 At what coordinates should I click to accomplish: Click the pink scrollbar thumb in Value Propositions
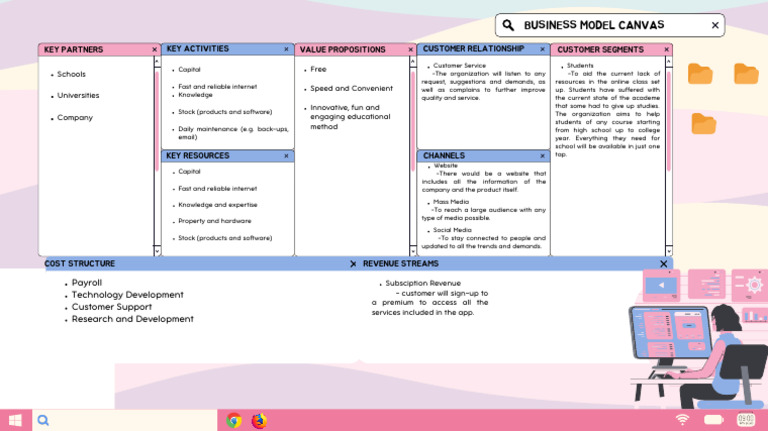click(x=413, y=121)
